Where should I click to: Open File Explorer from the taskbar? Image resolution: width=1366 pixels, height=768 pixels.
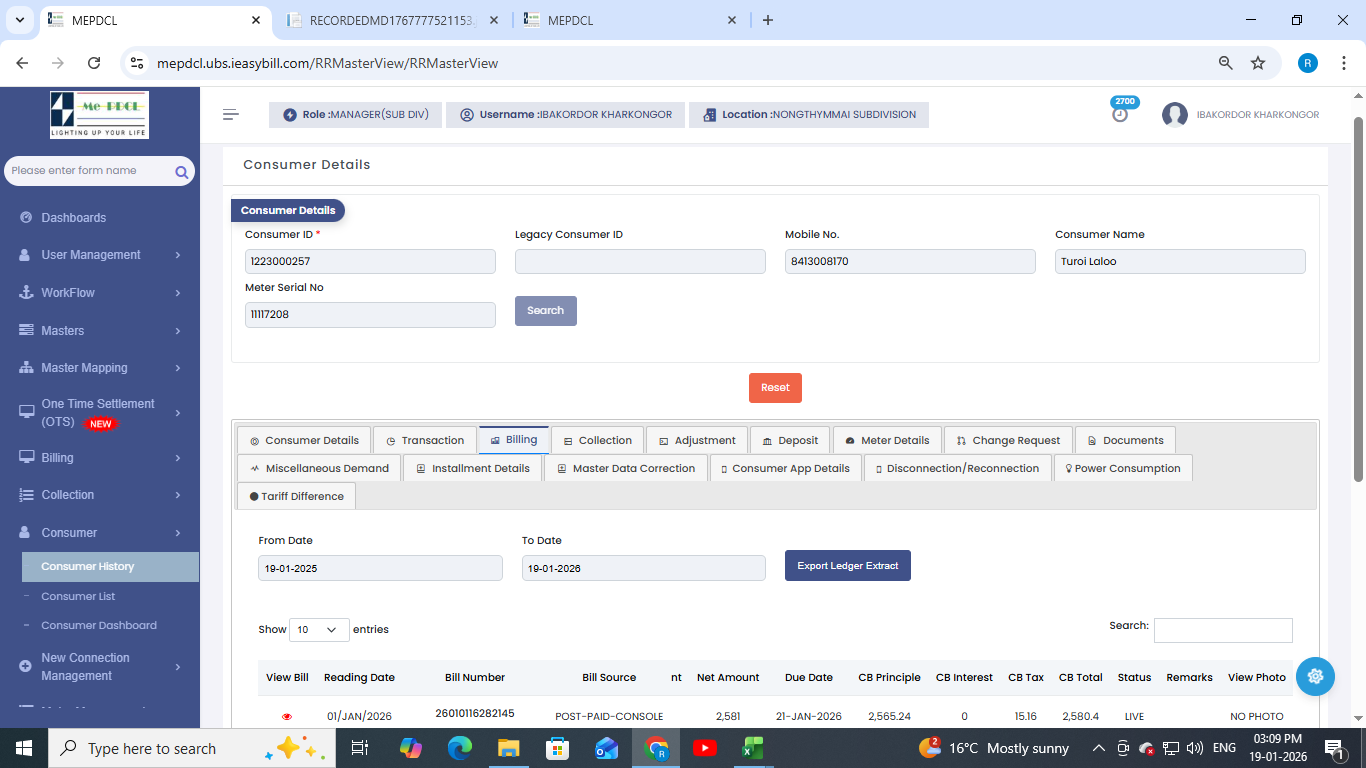click(509, 748)
